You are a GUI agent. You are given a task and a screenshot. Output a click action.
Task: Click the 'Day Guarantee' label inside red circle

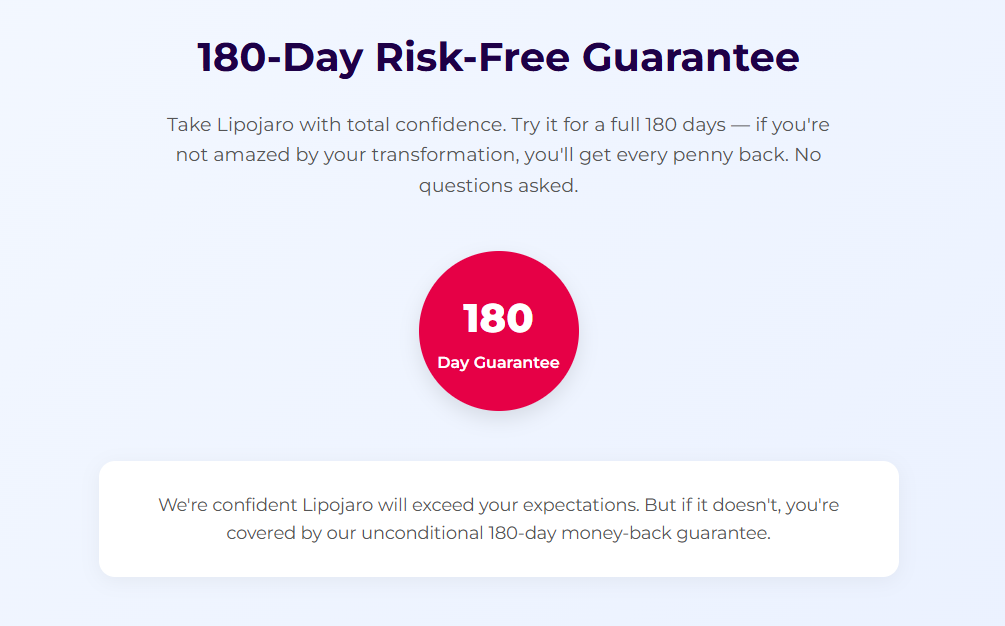click(498, 363)
